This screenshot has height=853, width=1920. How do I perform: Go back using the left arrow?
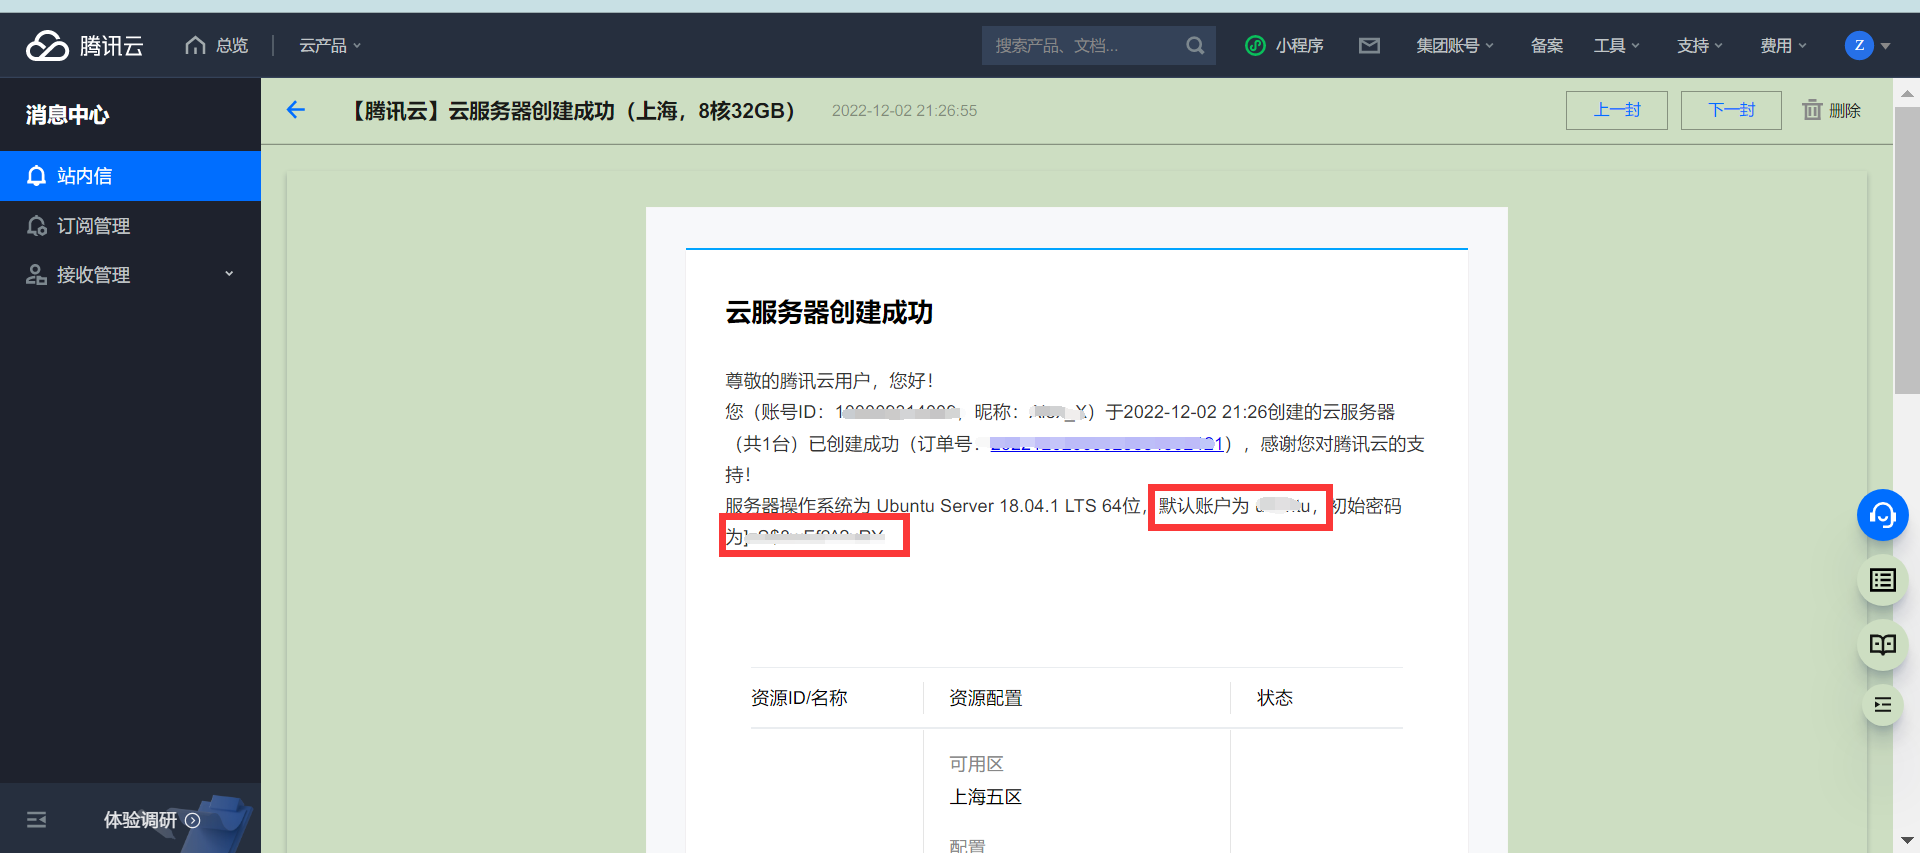coord(295,110)
